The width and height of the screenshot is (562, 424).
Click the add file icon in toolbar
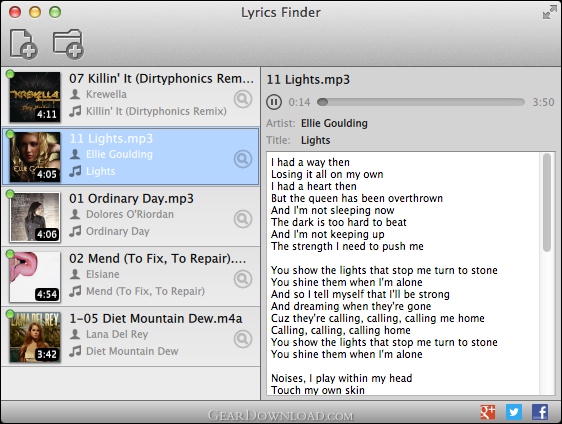coord(23,44)
